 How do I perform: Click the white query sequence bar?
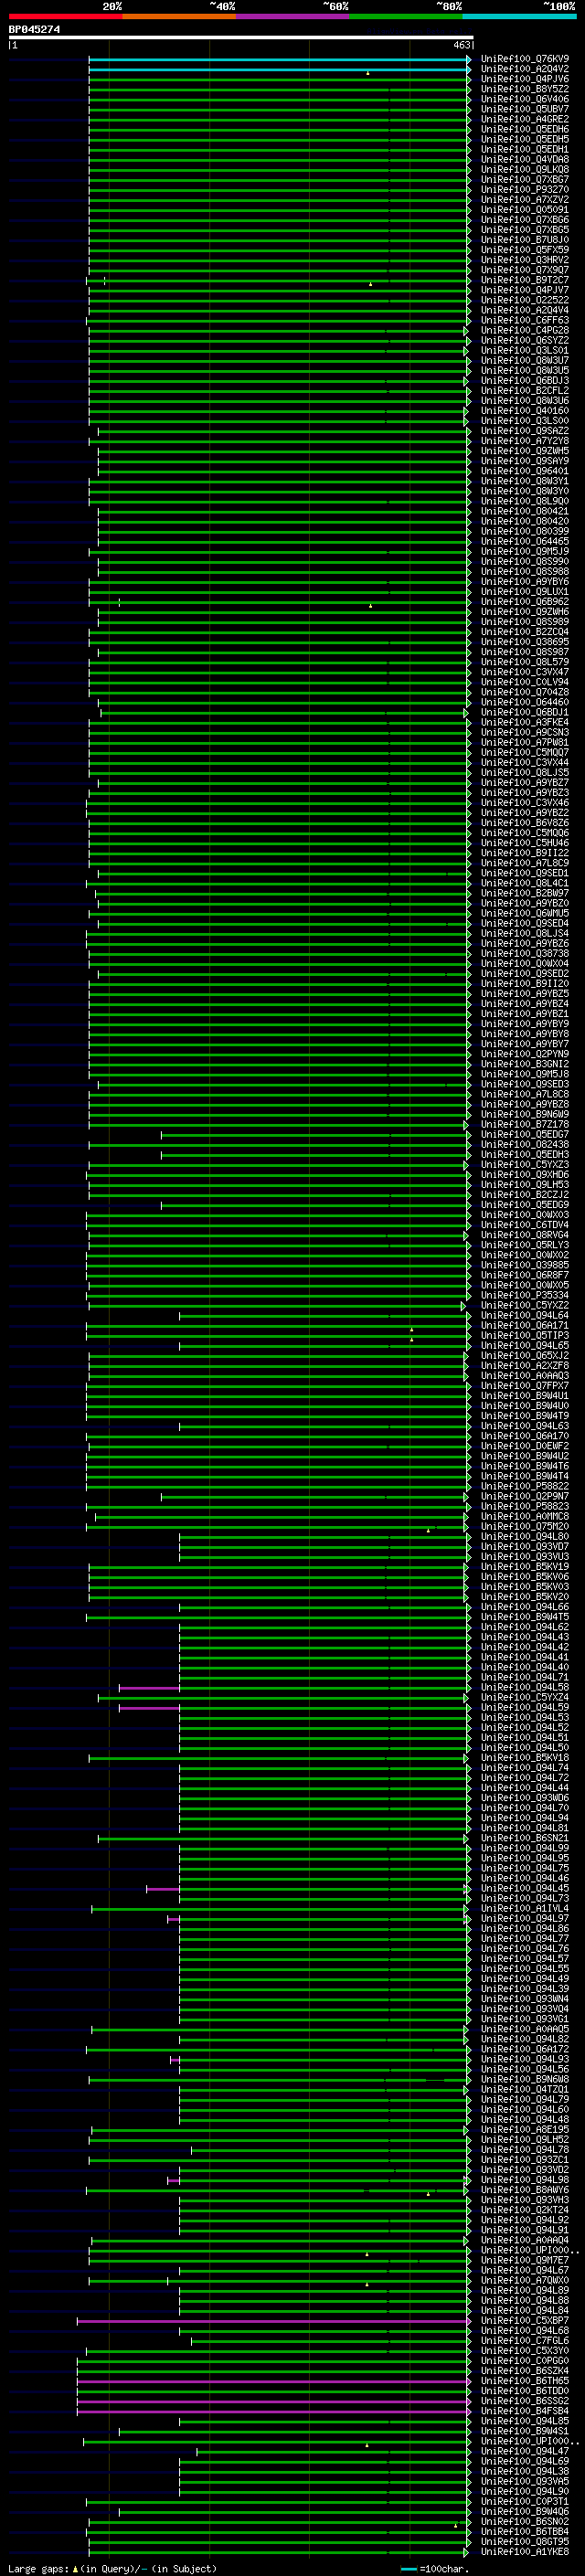[x=241, y=38]
